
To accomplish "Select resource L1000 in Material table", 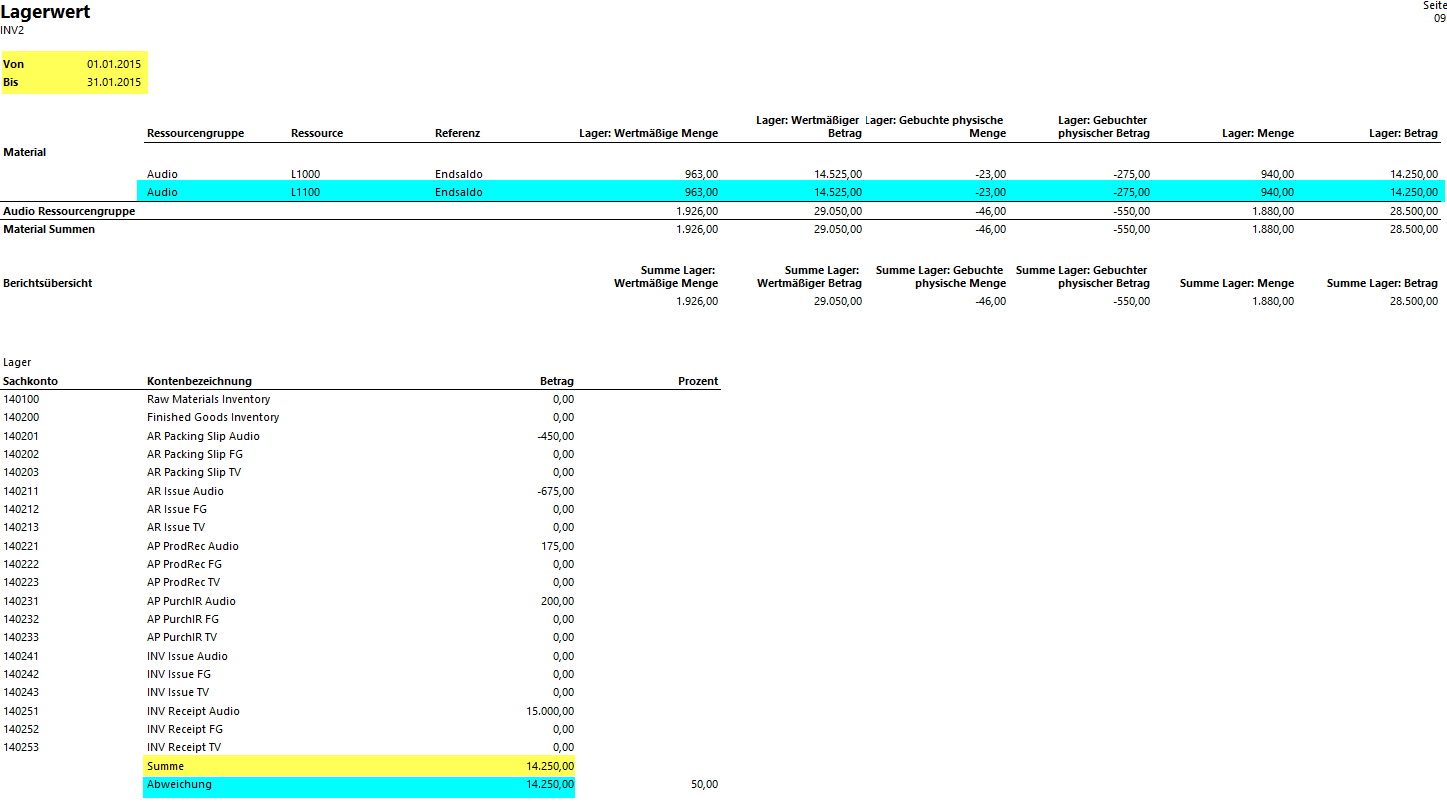I will pyautogui.click(x=305, y=174).
